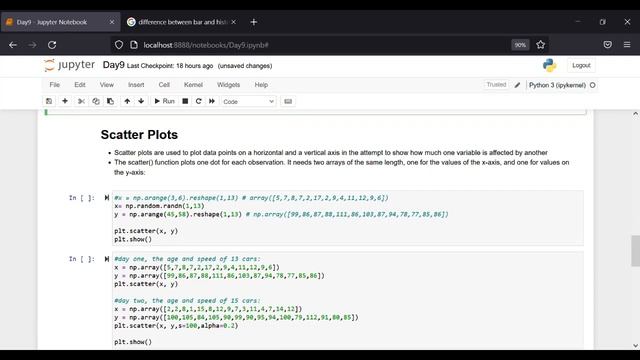Click inside np.random.randn code cell

point(348,218)
